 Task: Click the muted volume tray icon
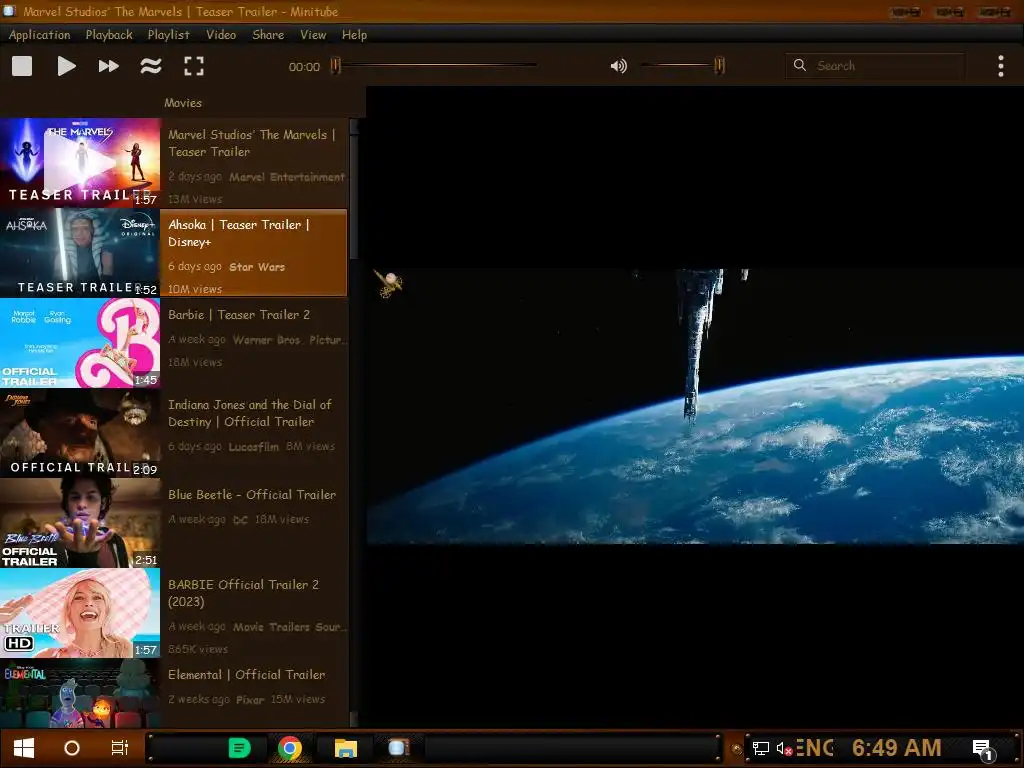(784, 748)
